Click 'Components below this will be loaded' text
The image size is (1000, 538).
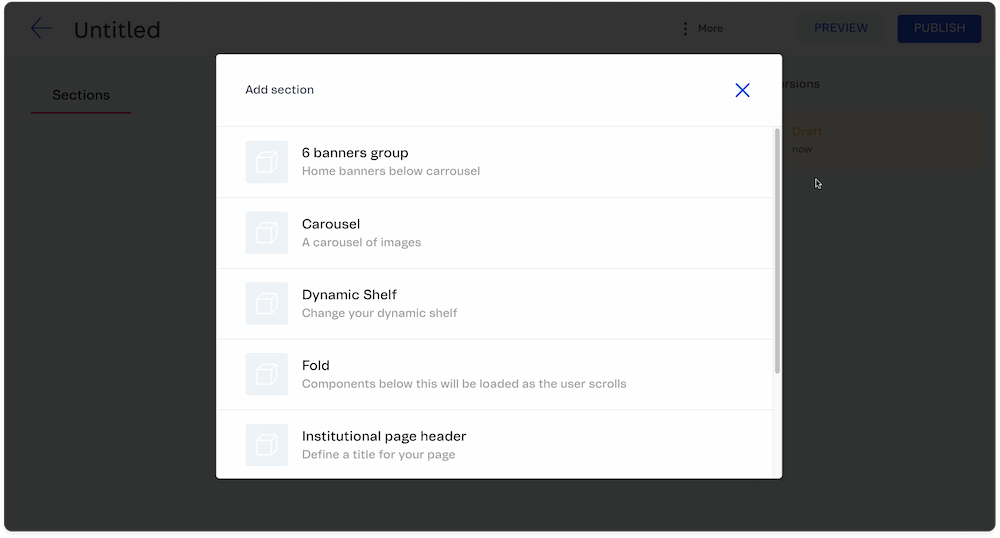[464, 384]
